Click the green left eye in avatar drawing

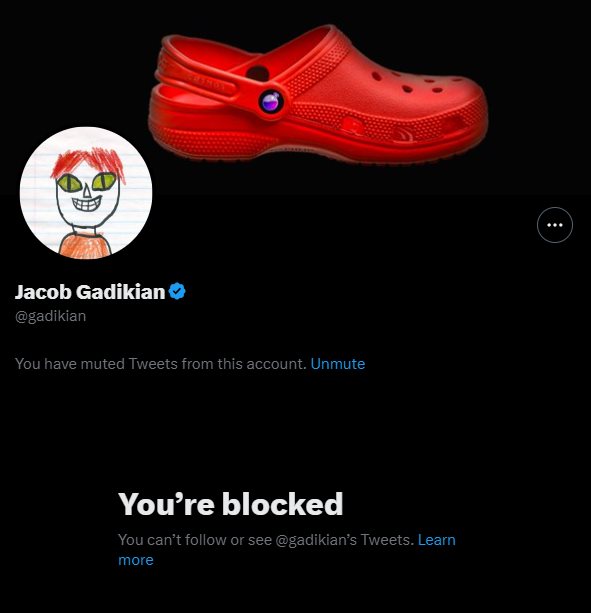(69, 183)
